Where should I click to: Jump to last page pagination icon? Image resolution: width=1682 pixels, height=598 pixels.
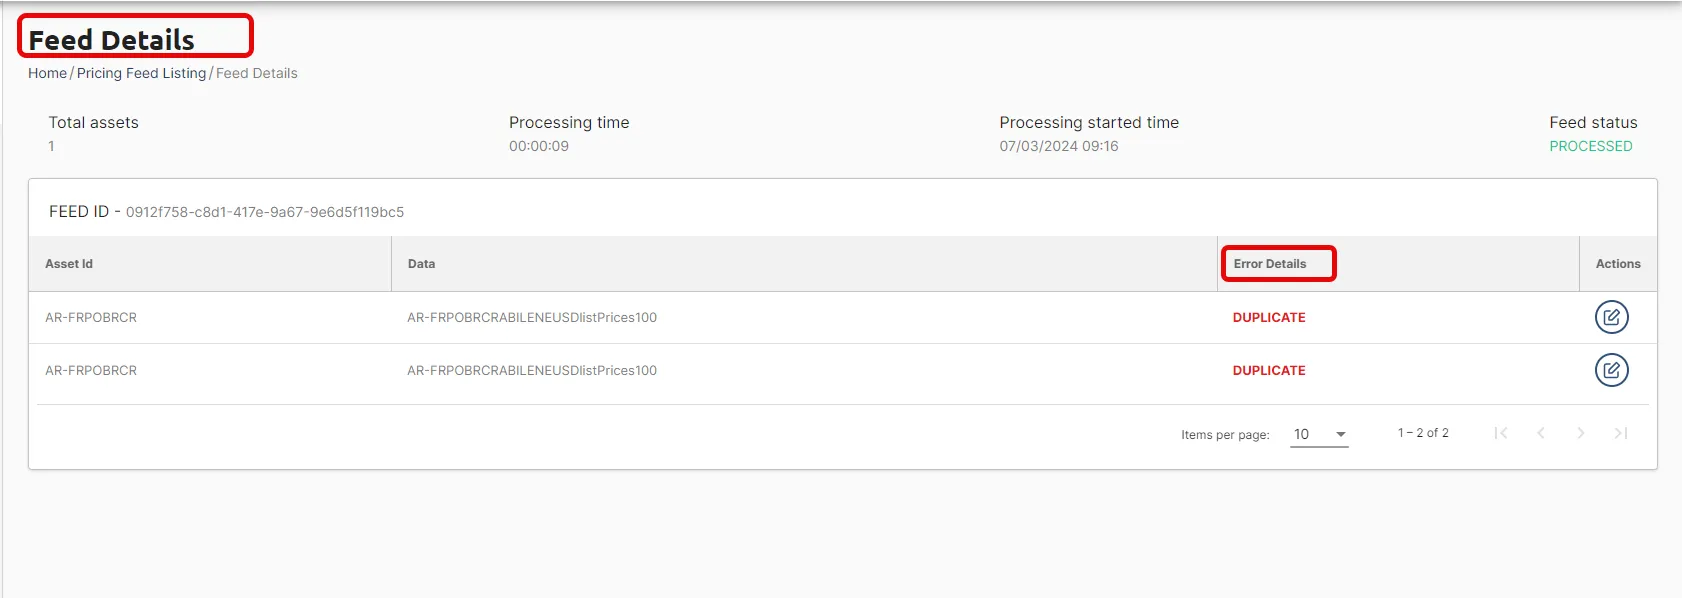[1621, 433]
